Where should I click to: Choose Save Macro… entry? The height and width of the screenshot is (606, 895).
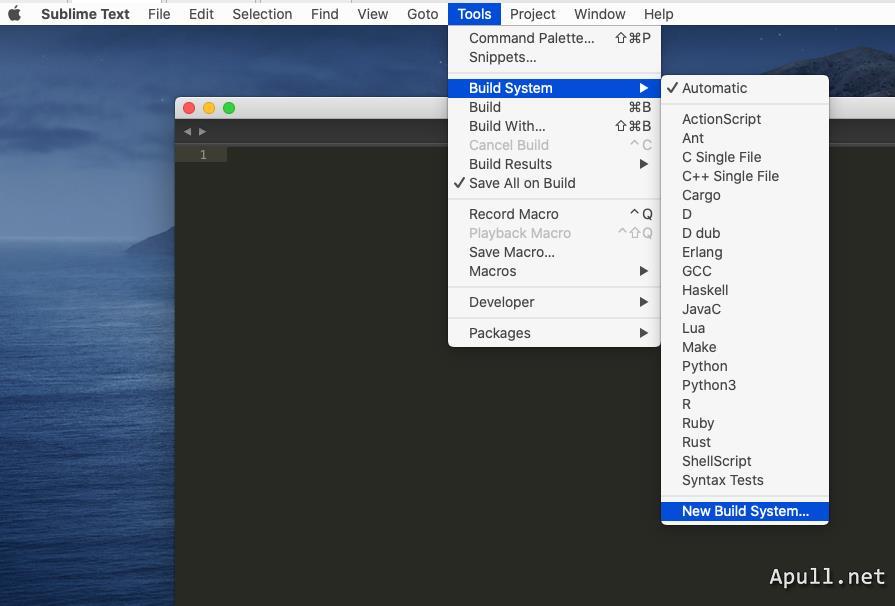click(x=554, y=252)
